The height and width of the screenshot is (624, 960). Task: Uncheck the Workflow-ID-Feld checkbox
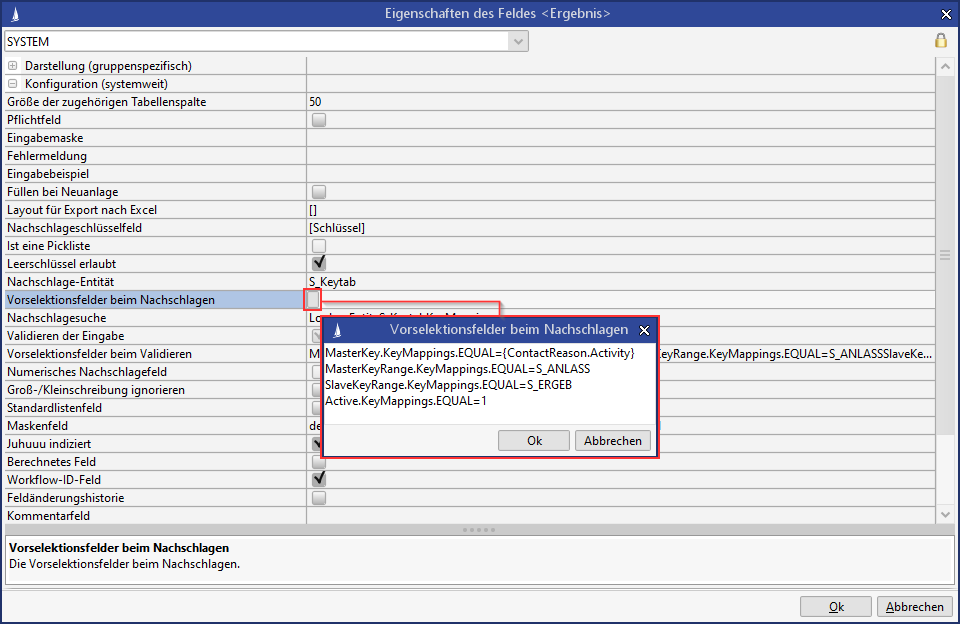click(319, 480)
